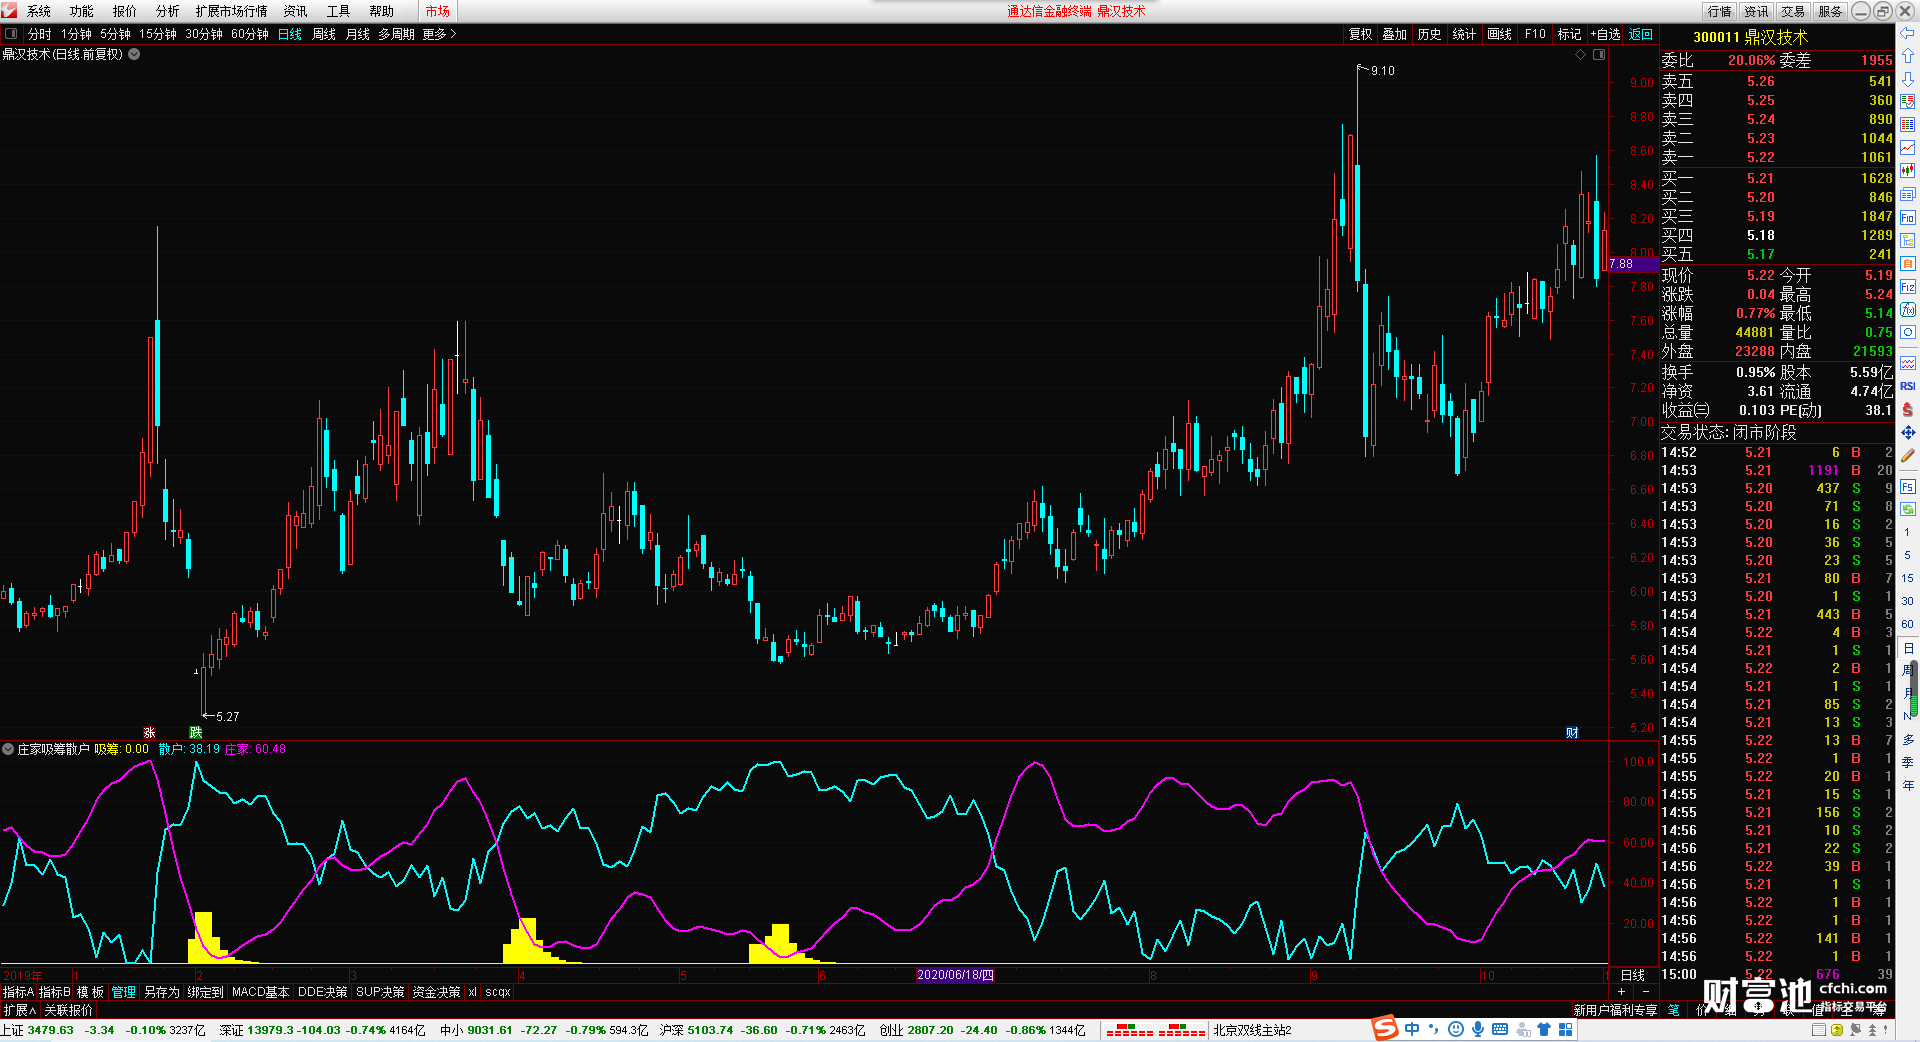The height and width of the screenshot is (1042, 1920).
Task: Click the 返回 return button
Action: (1641, 34)
